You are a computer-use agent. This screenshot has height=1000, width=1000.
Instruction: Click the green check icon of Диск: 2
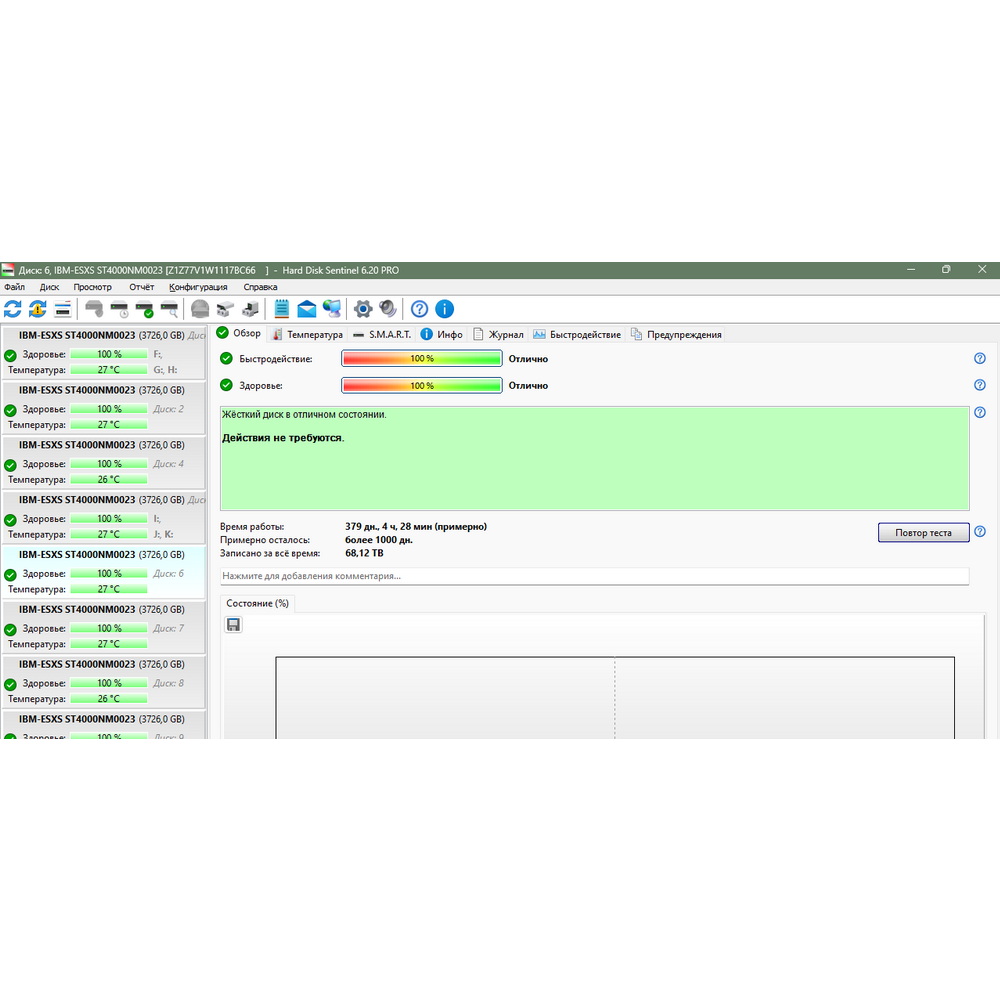click(10, 410)
